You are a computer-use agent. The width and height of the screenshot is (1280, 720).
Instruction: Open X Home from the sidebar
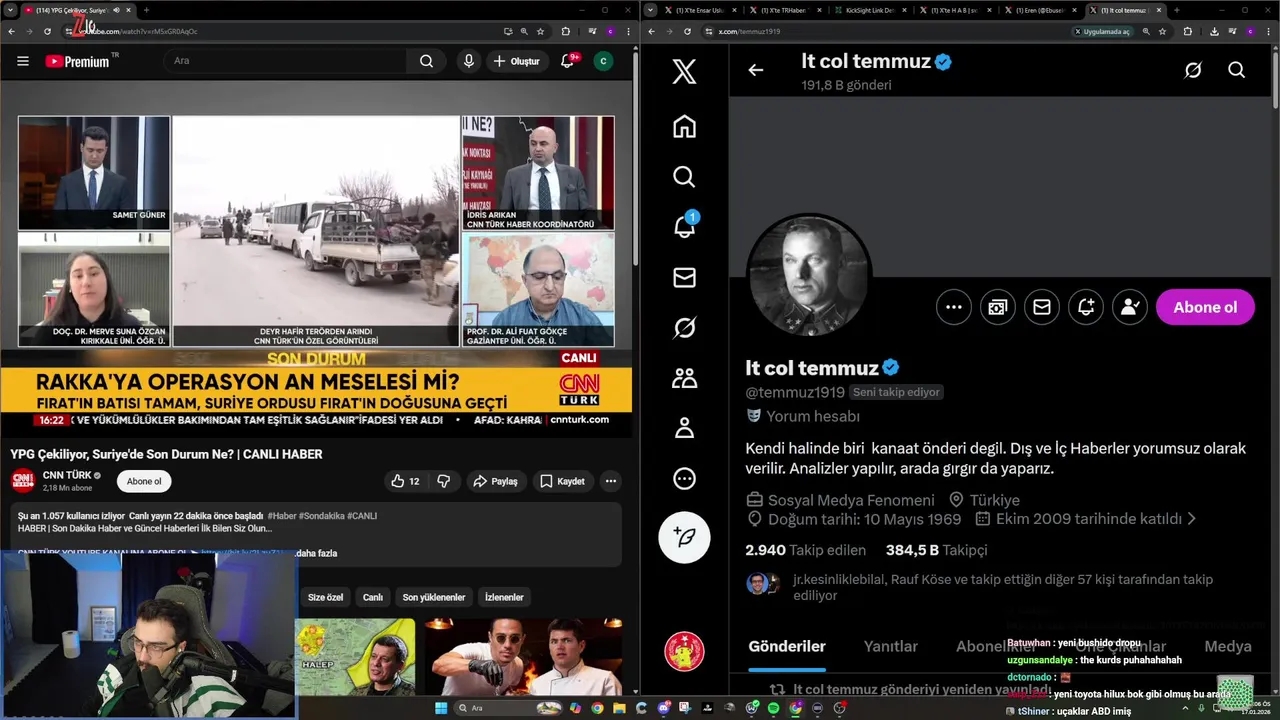pyautogui.click(x=684, y=127)
